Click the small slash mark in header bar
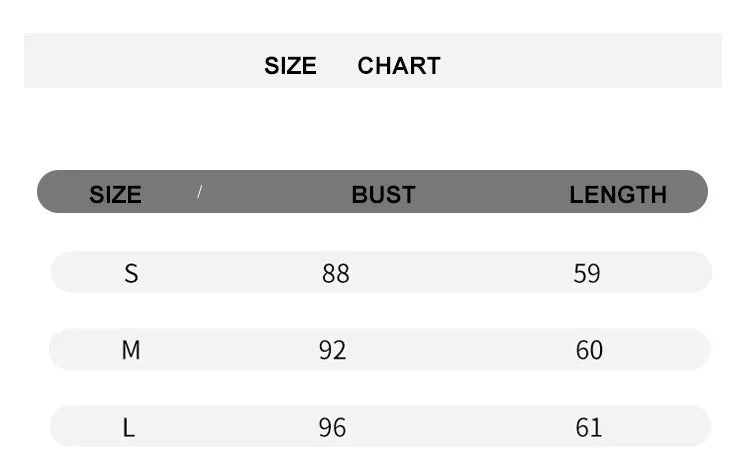The width and height of the screenshot is (750, 455). pos(200,191)
